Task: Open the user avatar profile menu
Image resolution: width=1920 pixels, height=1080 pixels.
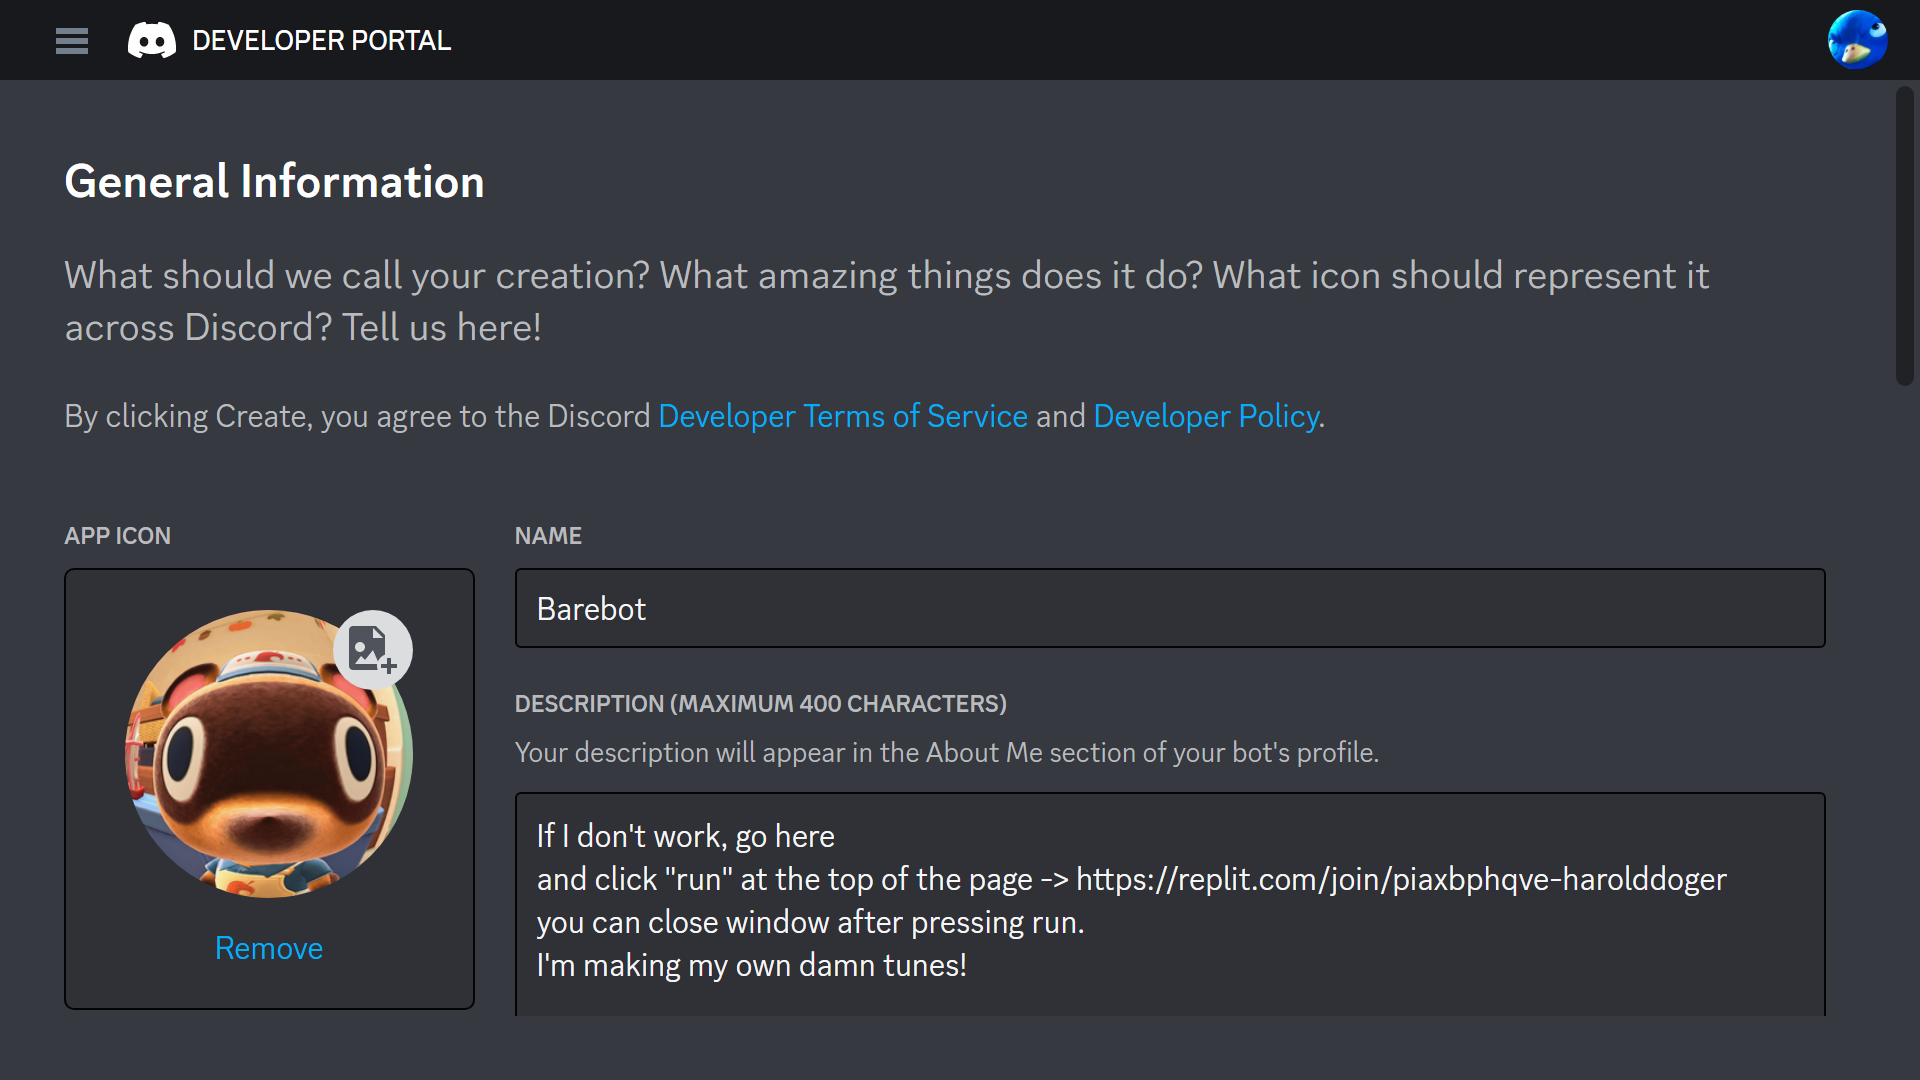Action: point(1857,40)
